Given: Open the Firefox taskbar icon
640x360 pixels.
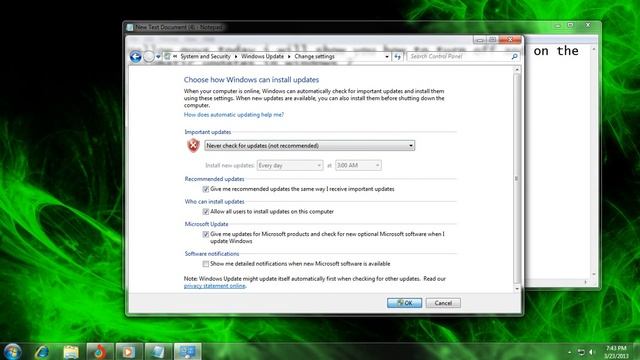Looking at the screenshot, I should [x=99, y=351].
